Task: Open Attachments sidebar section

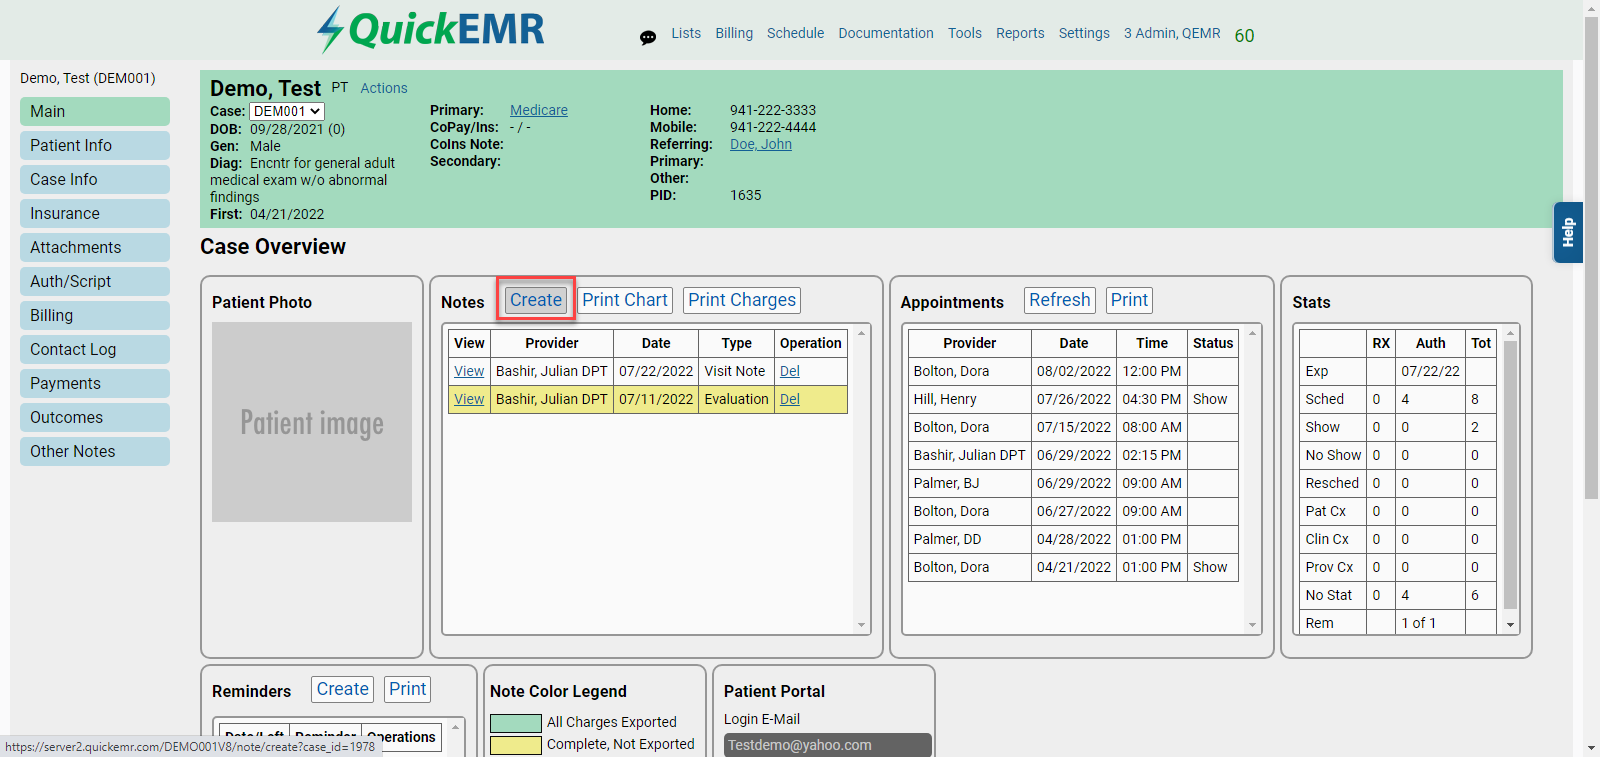Action: click(x=95, y=247)
